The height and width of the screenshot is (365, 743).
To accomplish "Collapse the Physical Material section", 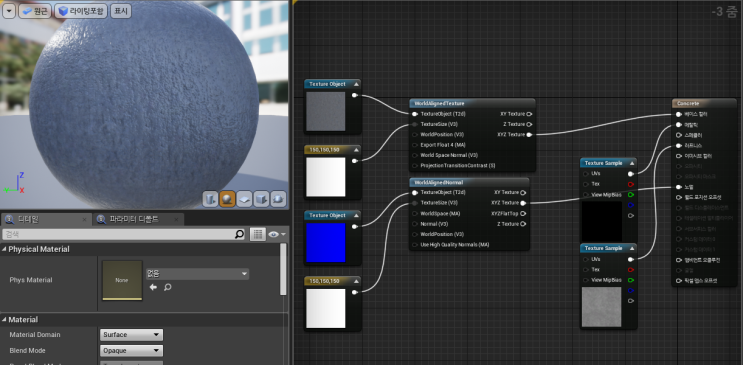I will pyautogui.click(x=4, y=249).
